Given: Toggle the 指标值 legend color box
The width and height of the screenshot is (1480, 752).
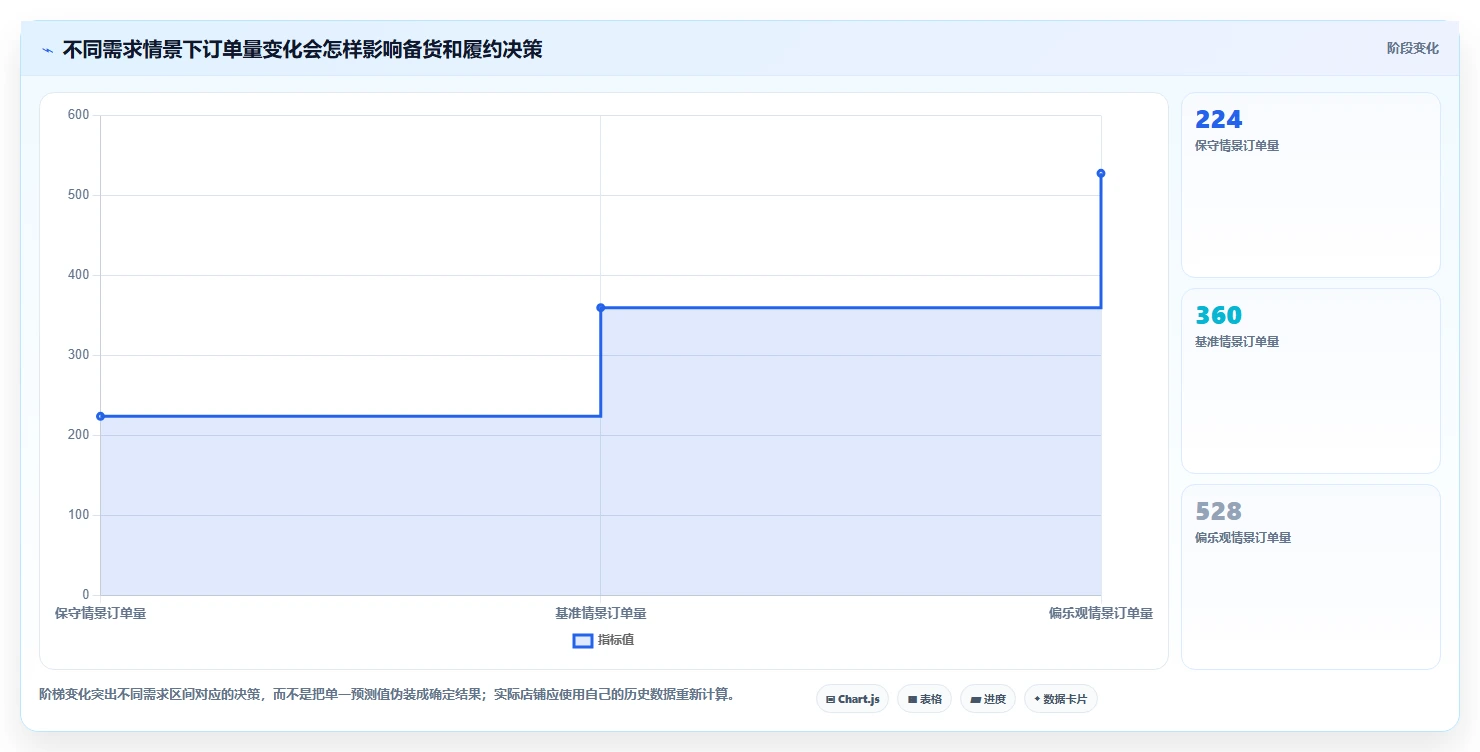Looking at the screenshot, I should click(x=582, y=640).
